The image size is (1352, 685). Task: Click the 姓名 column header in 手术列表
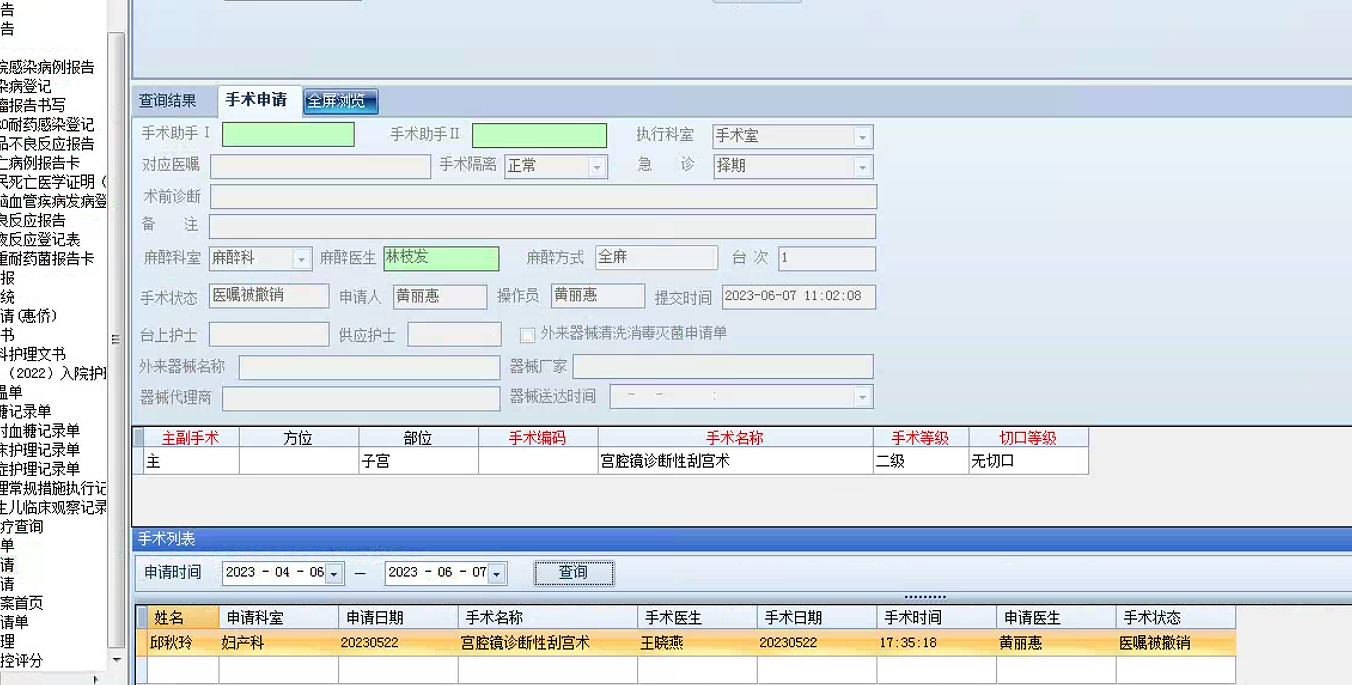click(183, 618)
